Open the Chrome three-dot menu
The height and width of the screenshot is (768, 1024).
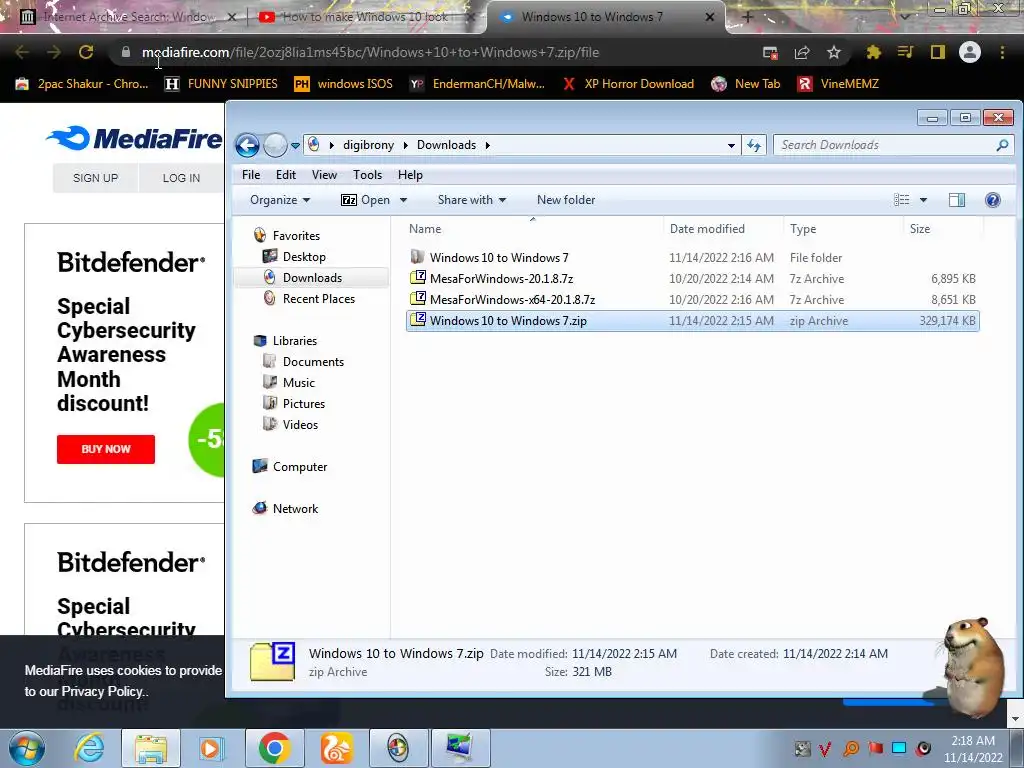1002,52
